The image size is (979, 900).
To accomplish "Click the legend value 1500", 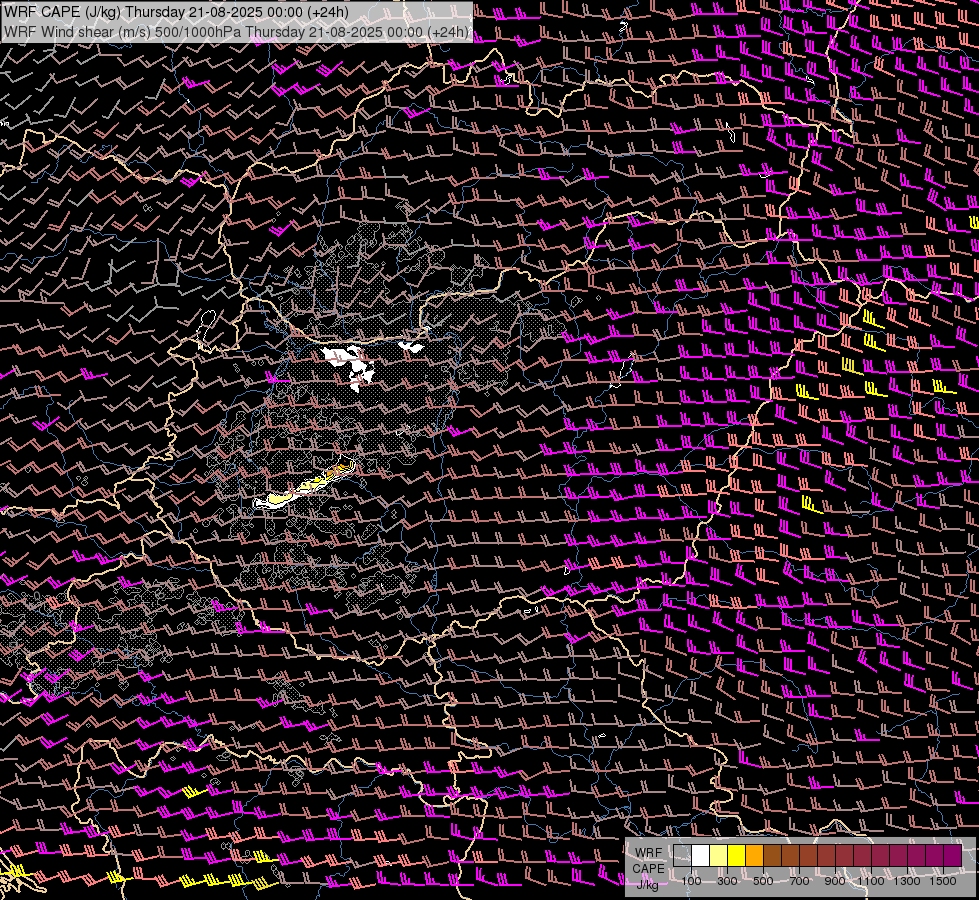I will click(943, 881).
